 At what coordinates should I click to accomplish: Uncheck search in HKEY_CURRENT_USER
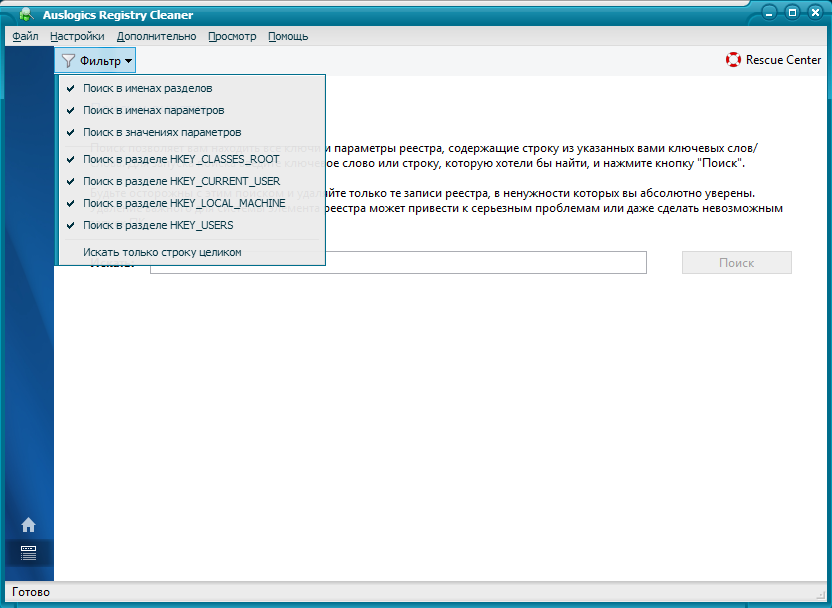point(192,181)
